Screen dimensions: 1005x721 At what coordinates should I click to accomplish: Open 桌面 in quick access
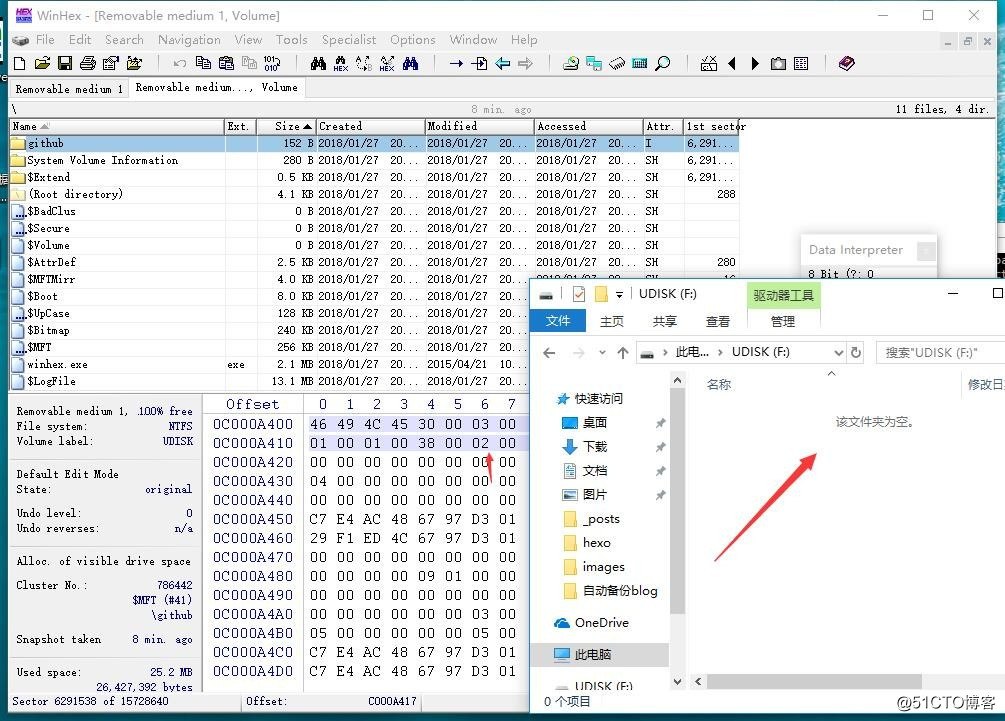point(594,422)
